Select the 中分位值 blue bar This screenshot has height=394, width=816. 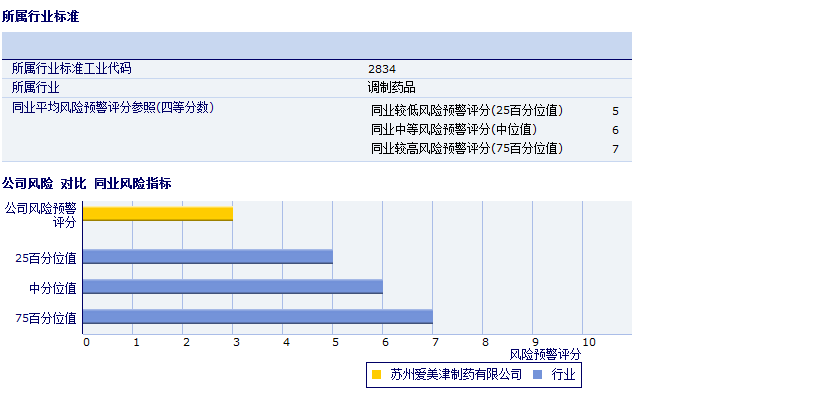click(233, 287)
